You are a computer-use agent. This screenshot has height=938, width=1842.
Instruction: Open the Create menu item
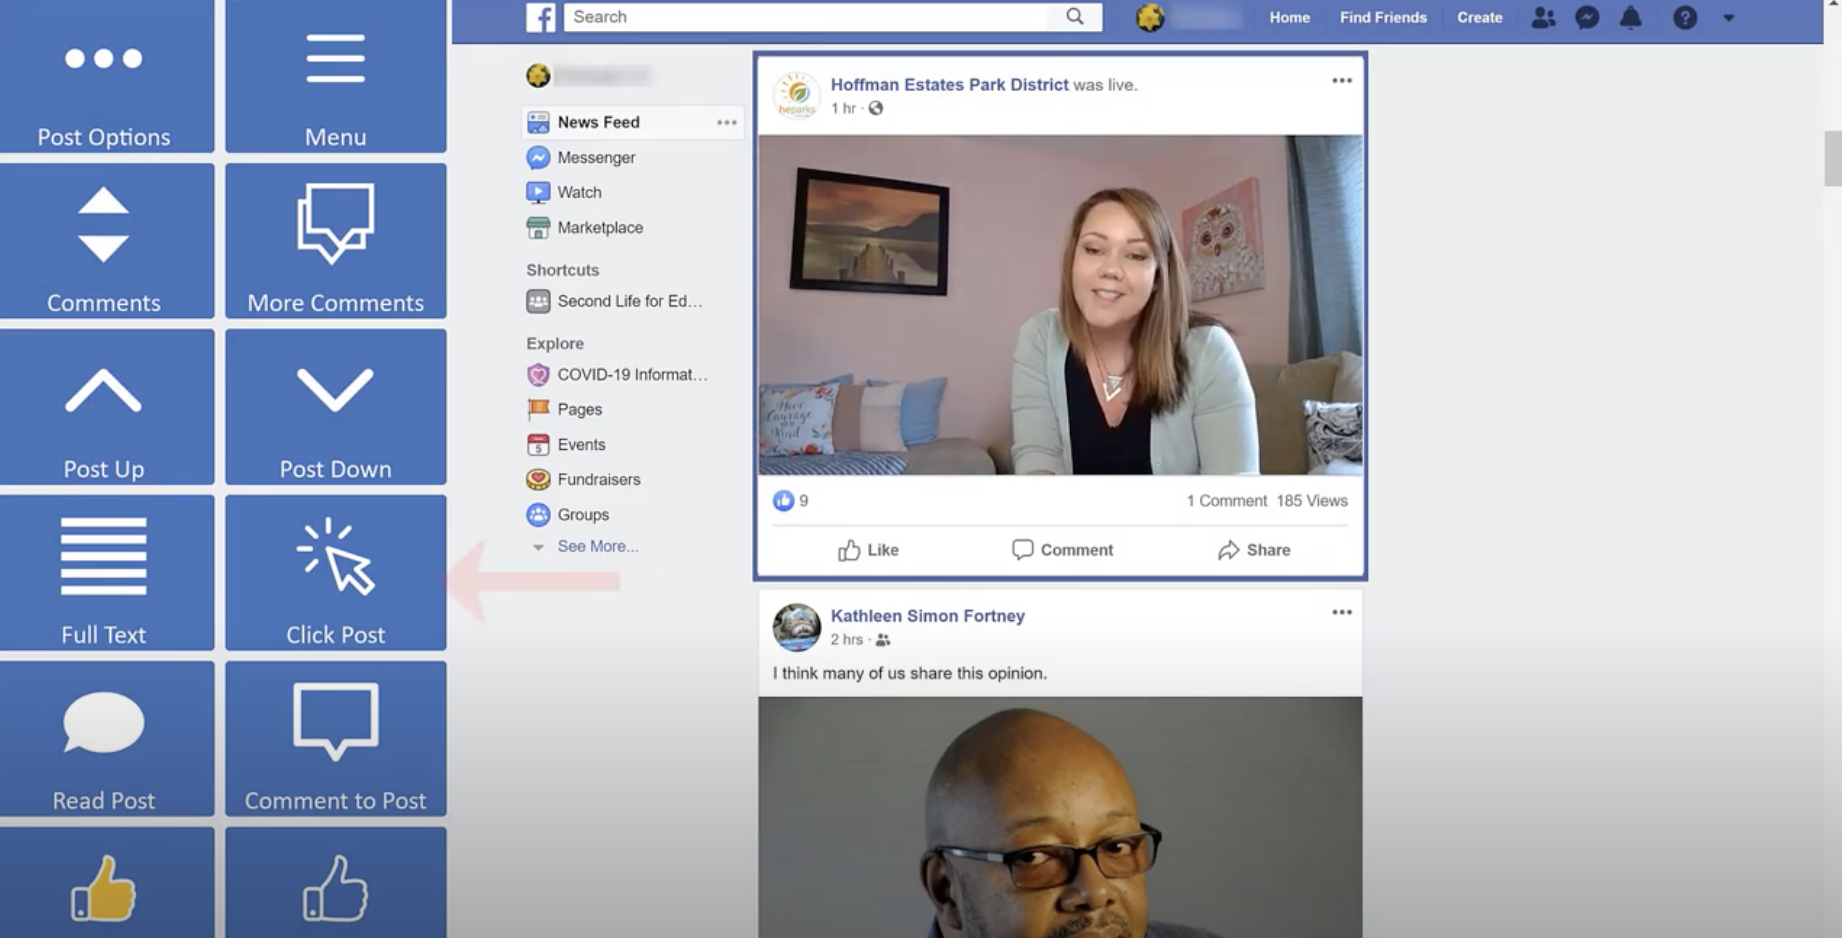1480,17
